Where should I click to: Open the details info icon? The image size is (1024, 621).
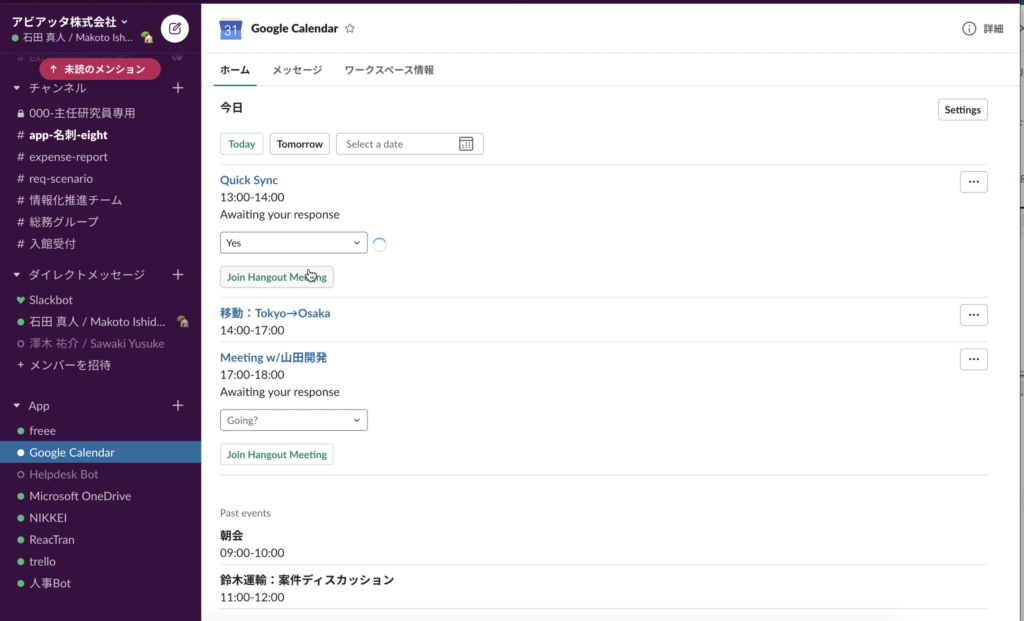coord(969,29)
